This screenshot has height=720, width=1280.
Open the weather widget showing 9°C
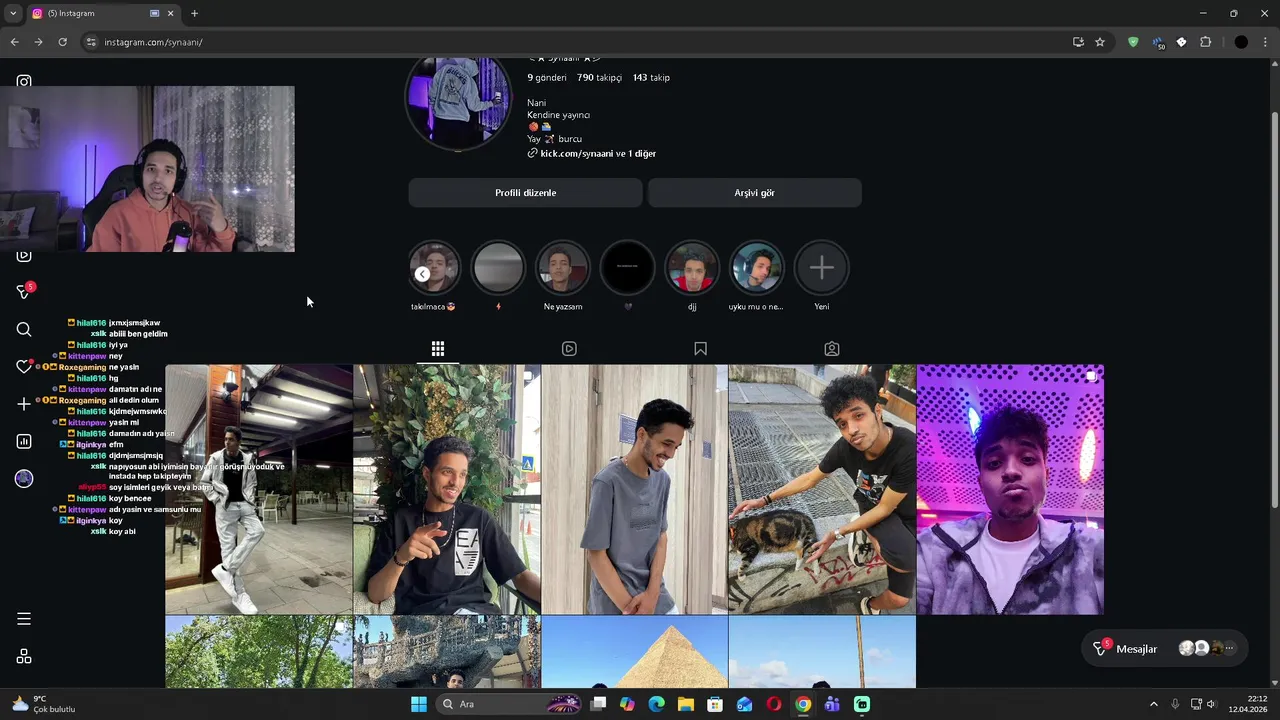pos(44,704)
